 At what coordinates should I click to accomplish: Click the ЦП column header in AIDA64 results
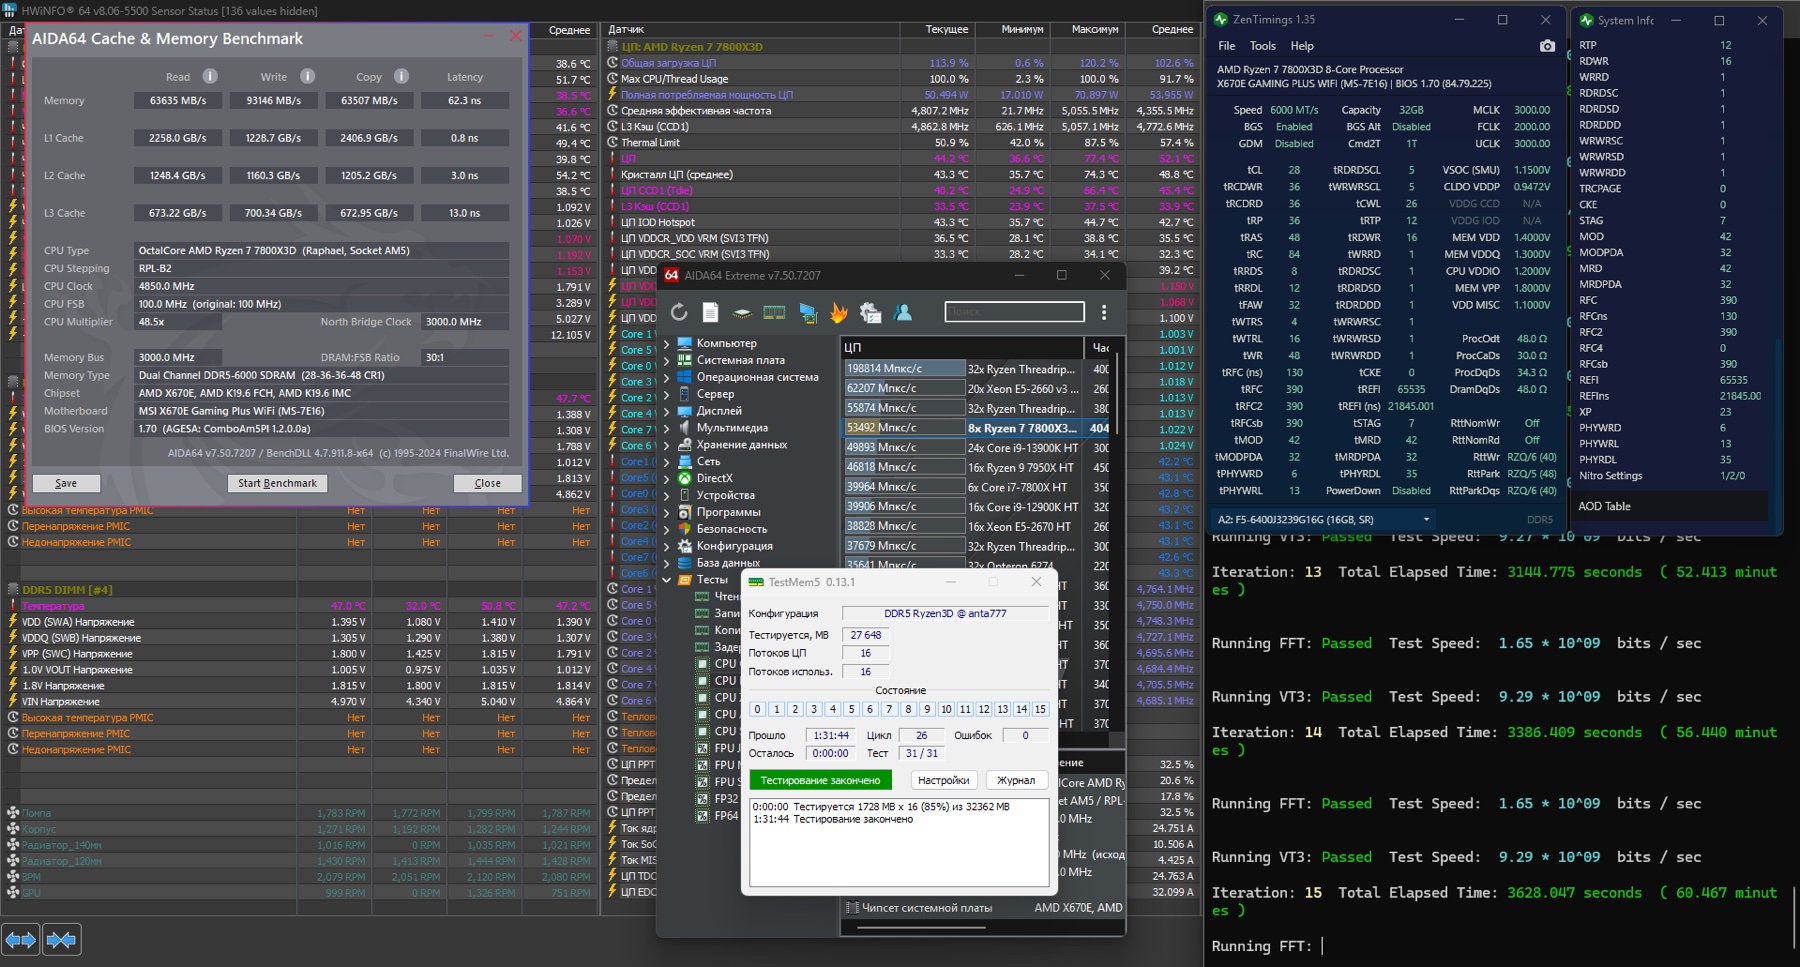(x=963, y=348)
